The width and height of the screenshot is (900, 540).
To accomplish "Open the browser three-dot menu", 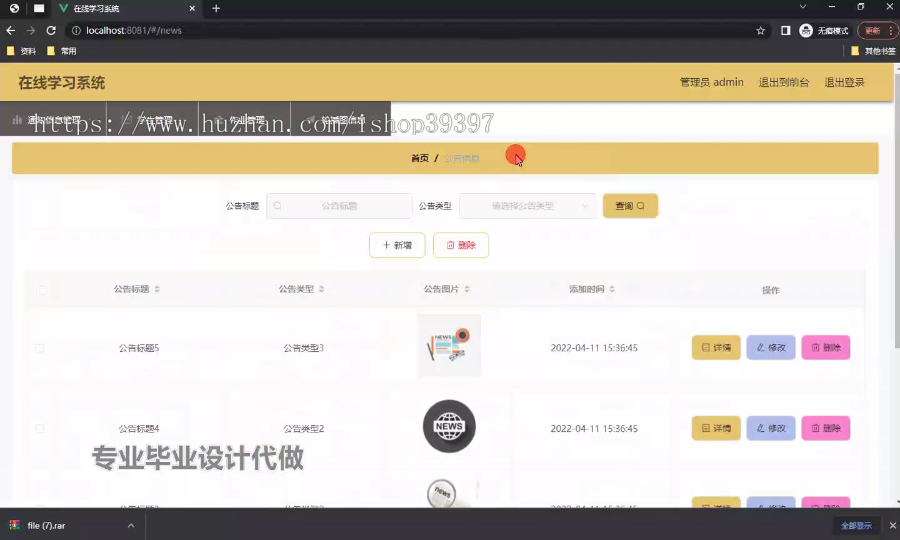I will [891, 30].
